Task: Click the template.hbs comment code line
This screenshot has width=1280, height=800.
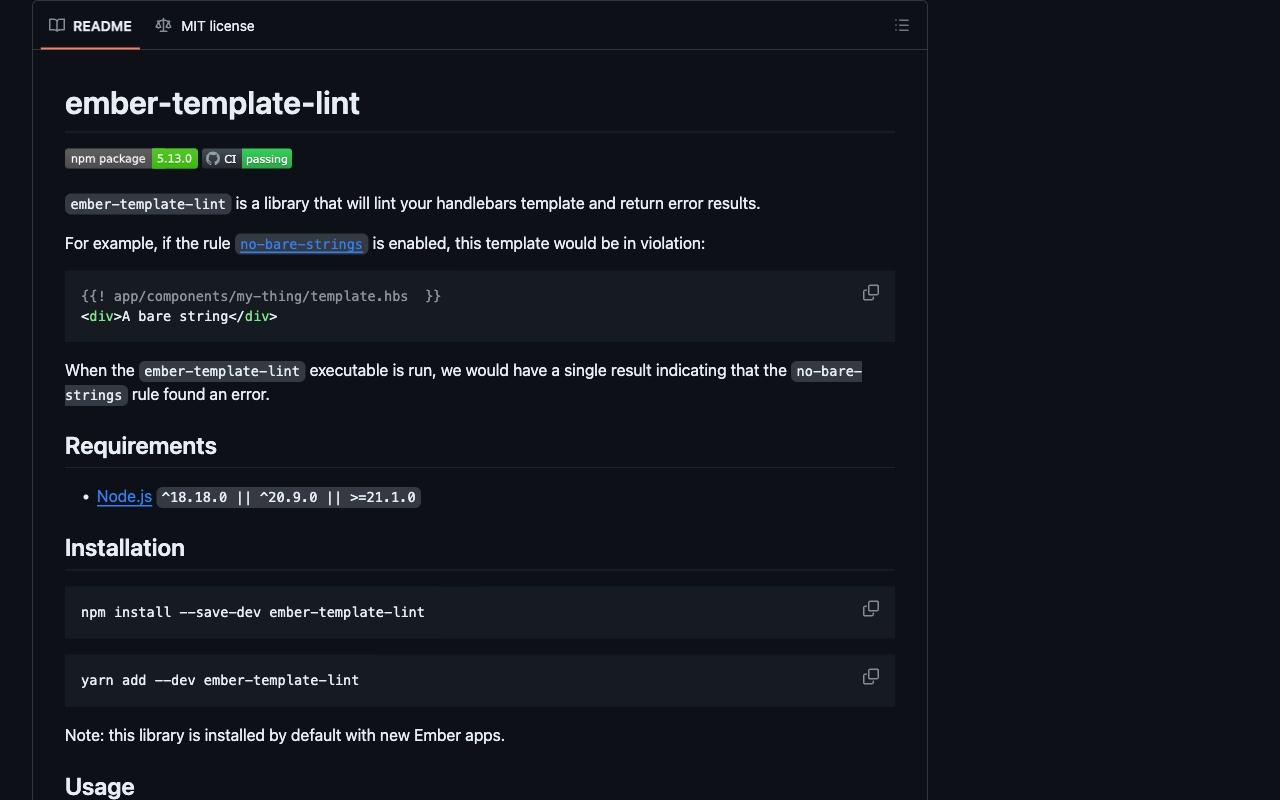Action: click(261, 296)
